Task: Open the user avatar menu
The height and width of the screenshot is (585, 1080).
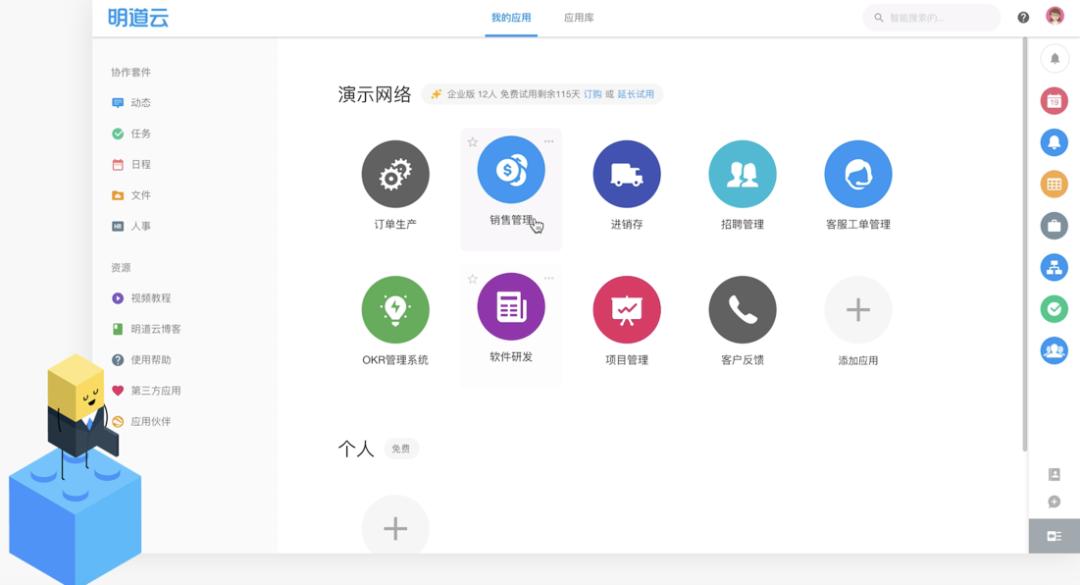Action: click(1055, 17)
